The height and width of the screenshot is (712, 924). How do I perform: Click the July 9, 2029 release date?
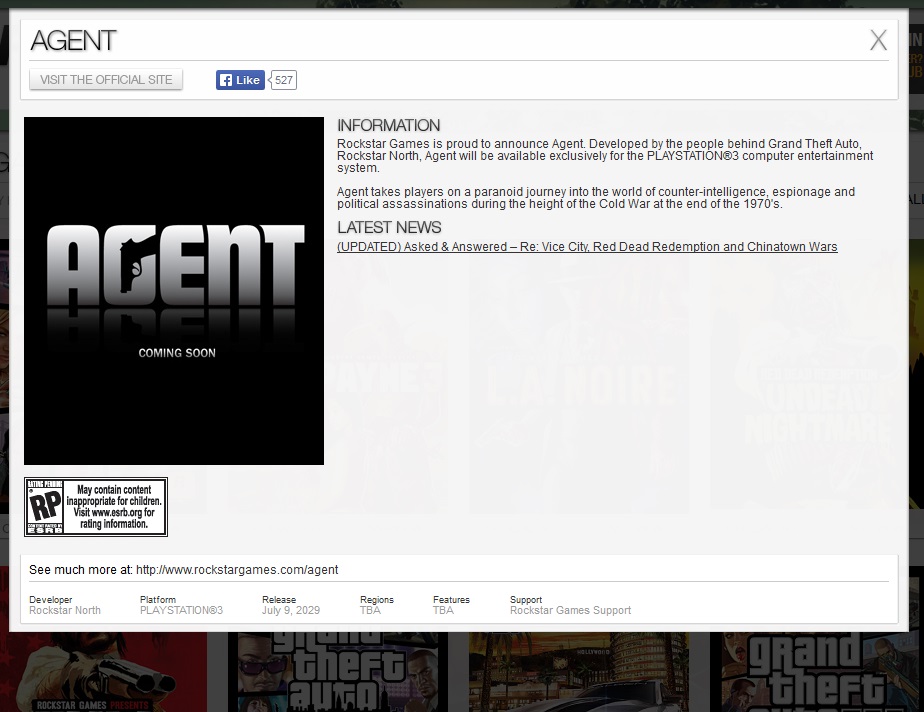coord(291,611)
